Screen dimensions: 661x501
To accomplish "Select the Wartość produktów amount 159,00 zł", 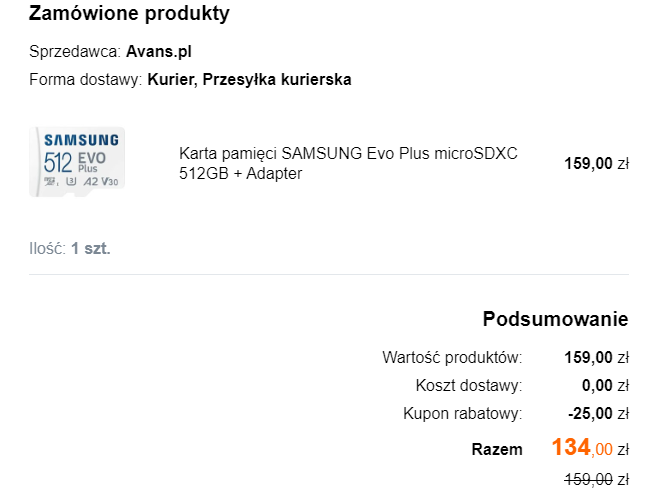I will (x=597, y=358).
